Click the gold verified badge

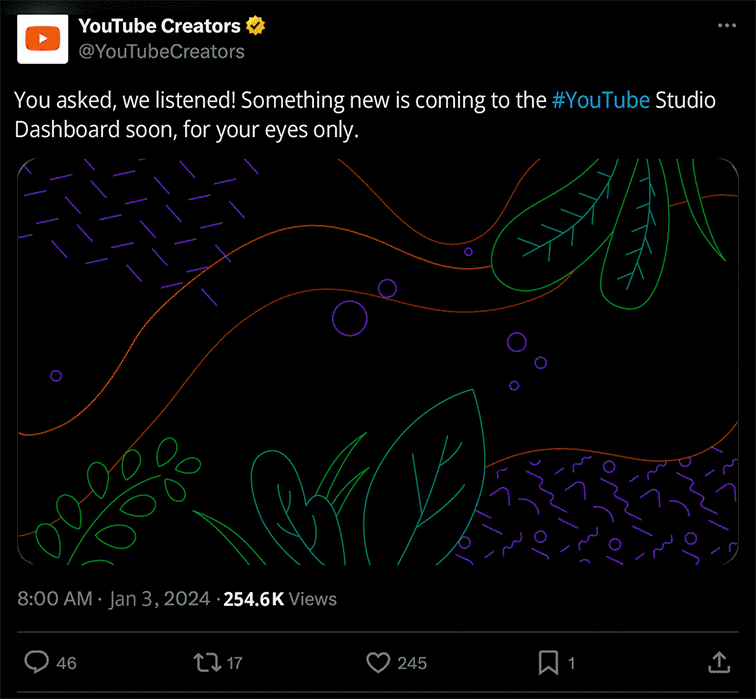(258, 26)
